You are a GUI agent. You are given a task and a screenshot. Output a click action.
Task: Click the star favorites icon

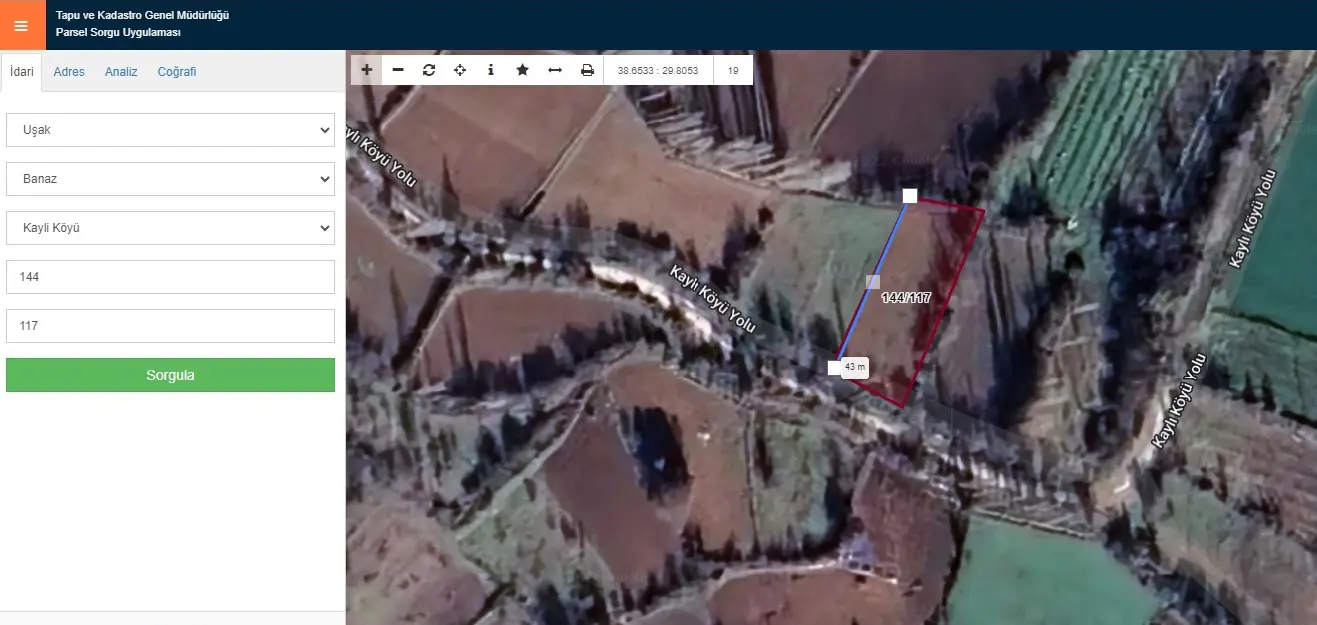click(522, 70)
